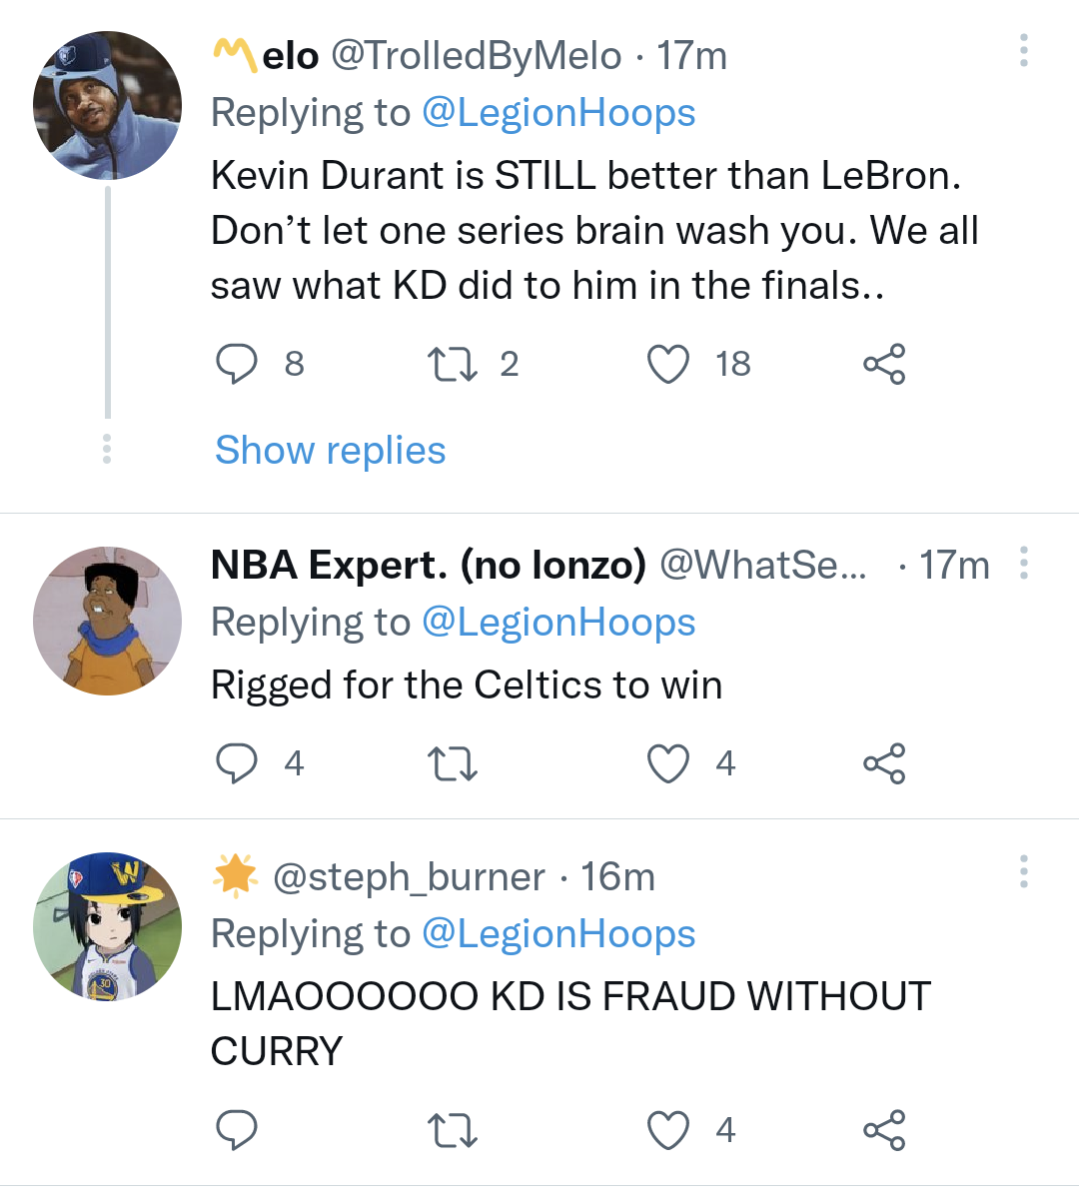Share the 'Rigged for the Celtics' tweet
Viewport: 1079px width, 1188px height.
pyautogui.click(x=884, y=764)
